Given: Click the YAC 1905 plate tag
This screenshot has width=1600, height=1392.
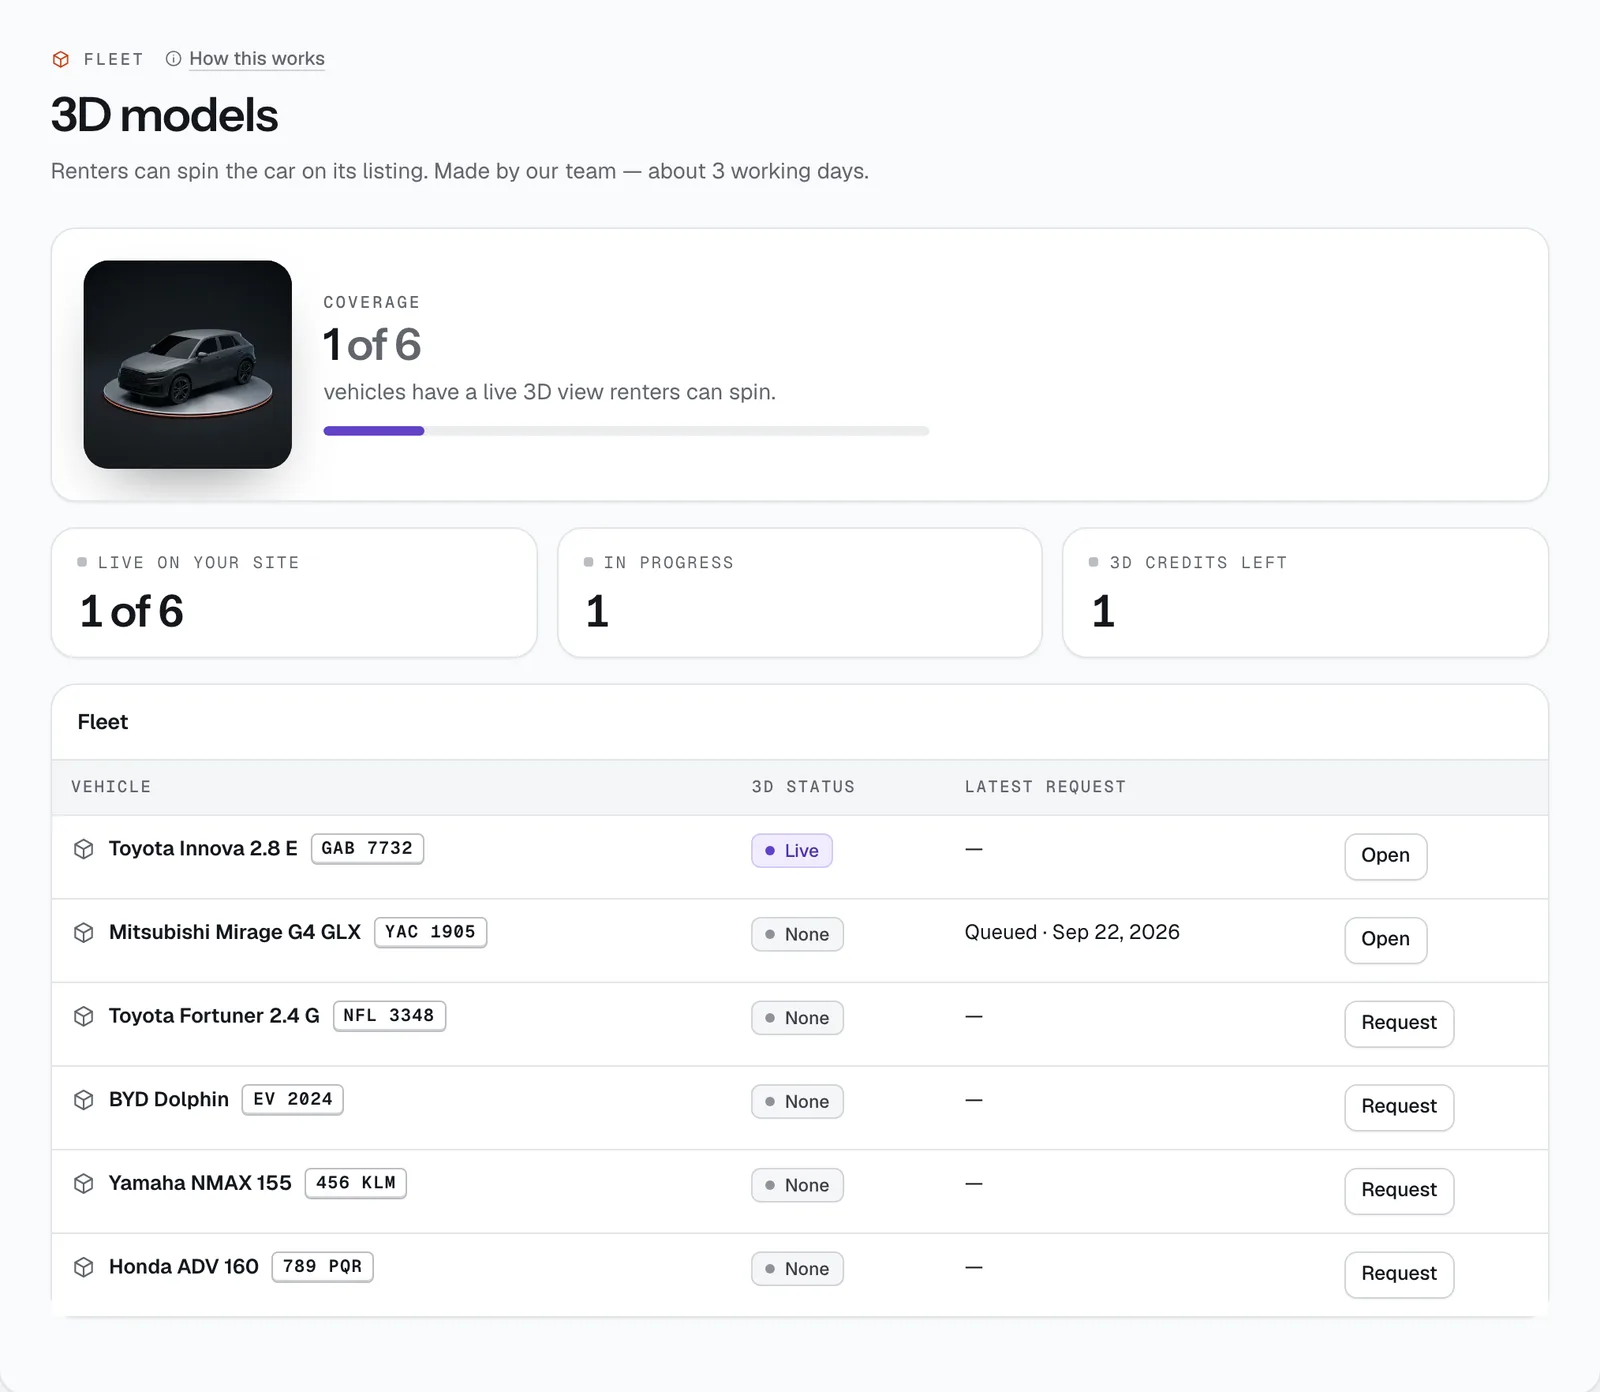Looking at the screenshot, I should [x=430, y=932].
